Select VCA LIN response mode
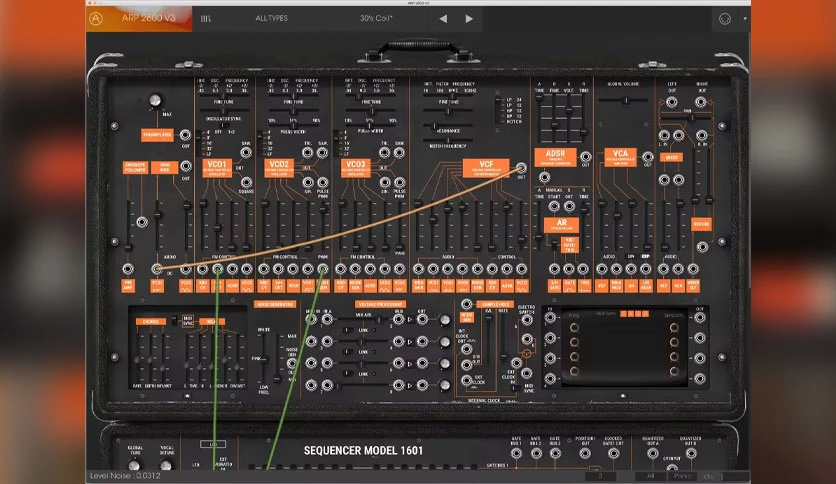The height and width of the screenshot is (484, 836). (631, 256)
